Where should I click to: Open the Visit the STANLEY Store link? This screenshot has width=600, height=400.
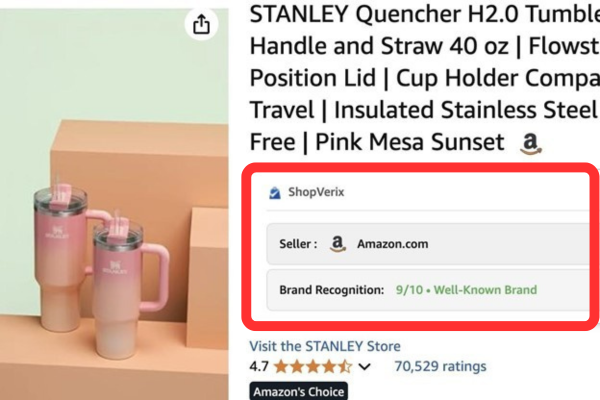(x=324, y=346)
